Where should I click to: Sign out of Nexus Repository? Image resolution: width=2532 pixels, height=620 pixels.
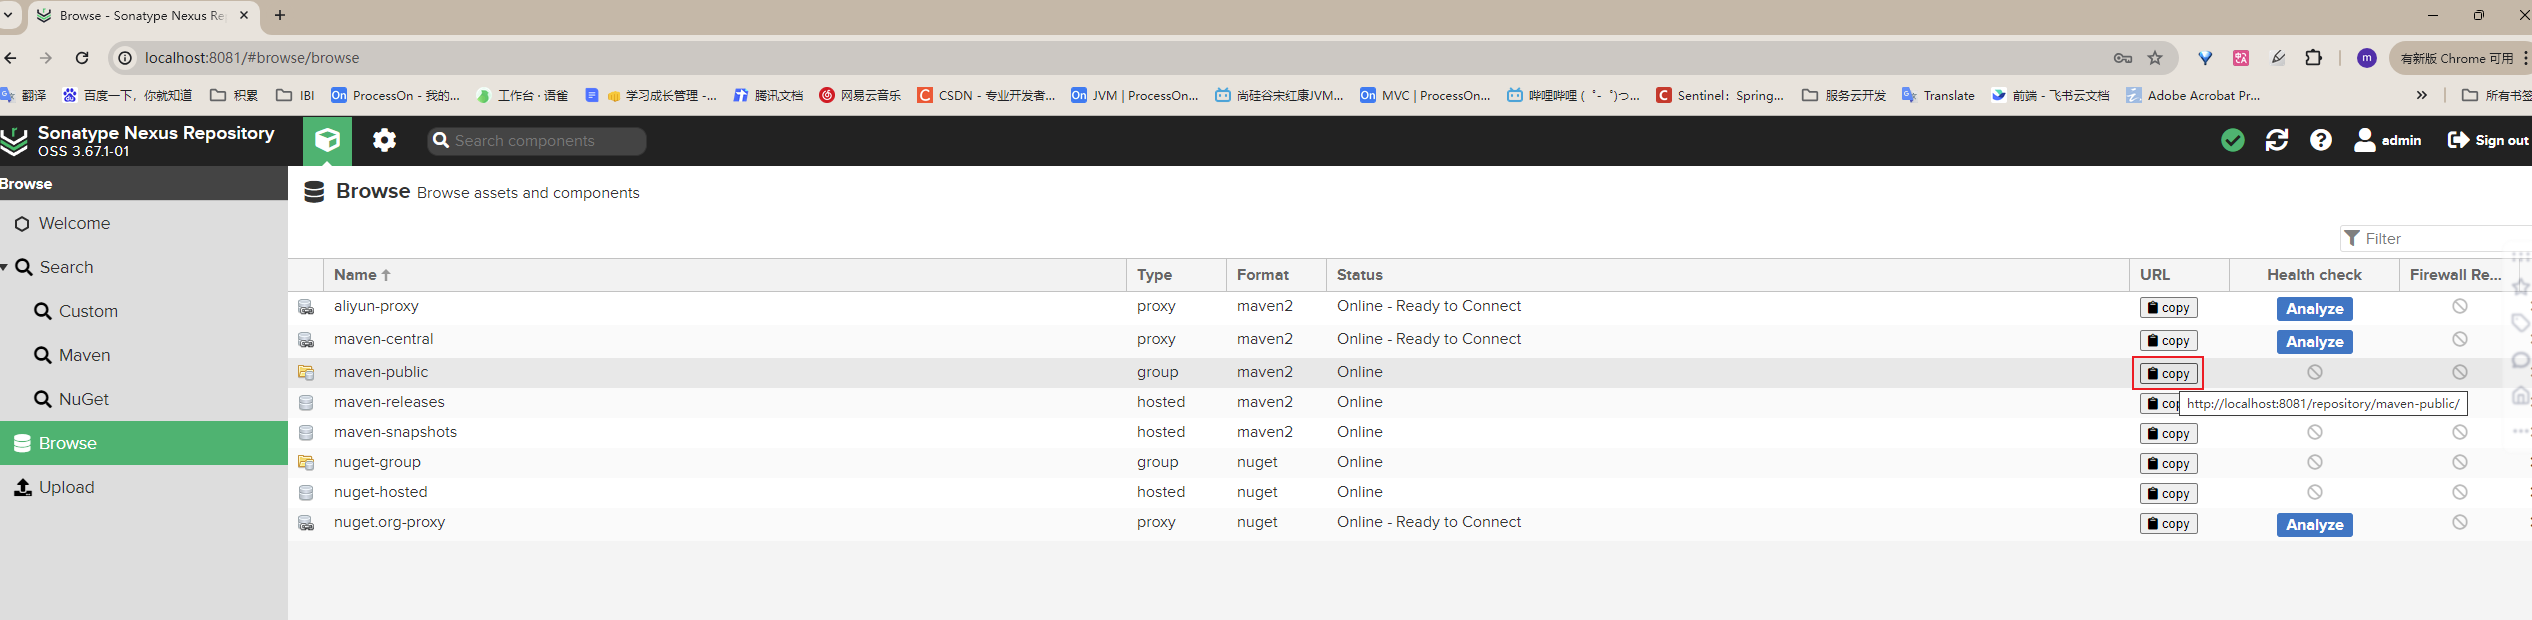(x=2488, y=141)
